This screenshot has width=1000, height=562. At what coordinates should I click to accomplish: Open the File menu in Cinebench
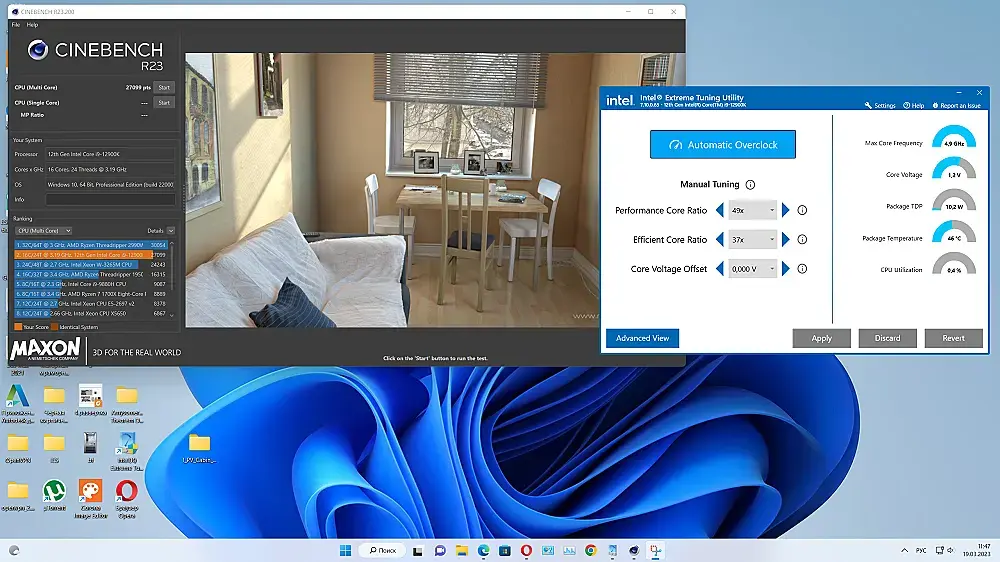[x=16, y=25]
